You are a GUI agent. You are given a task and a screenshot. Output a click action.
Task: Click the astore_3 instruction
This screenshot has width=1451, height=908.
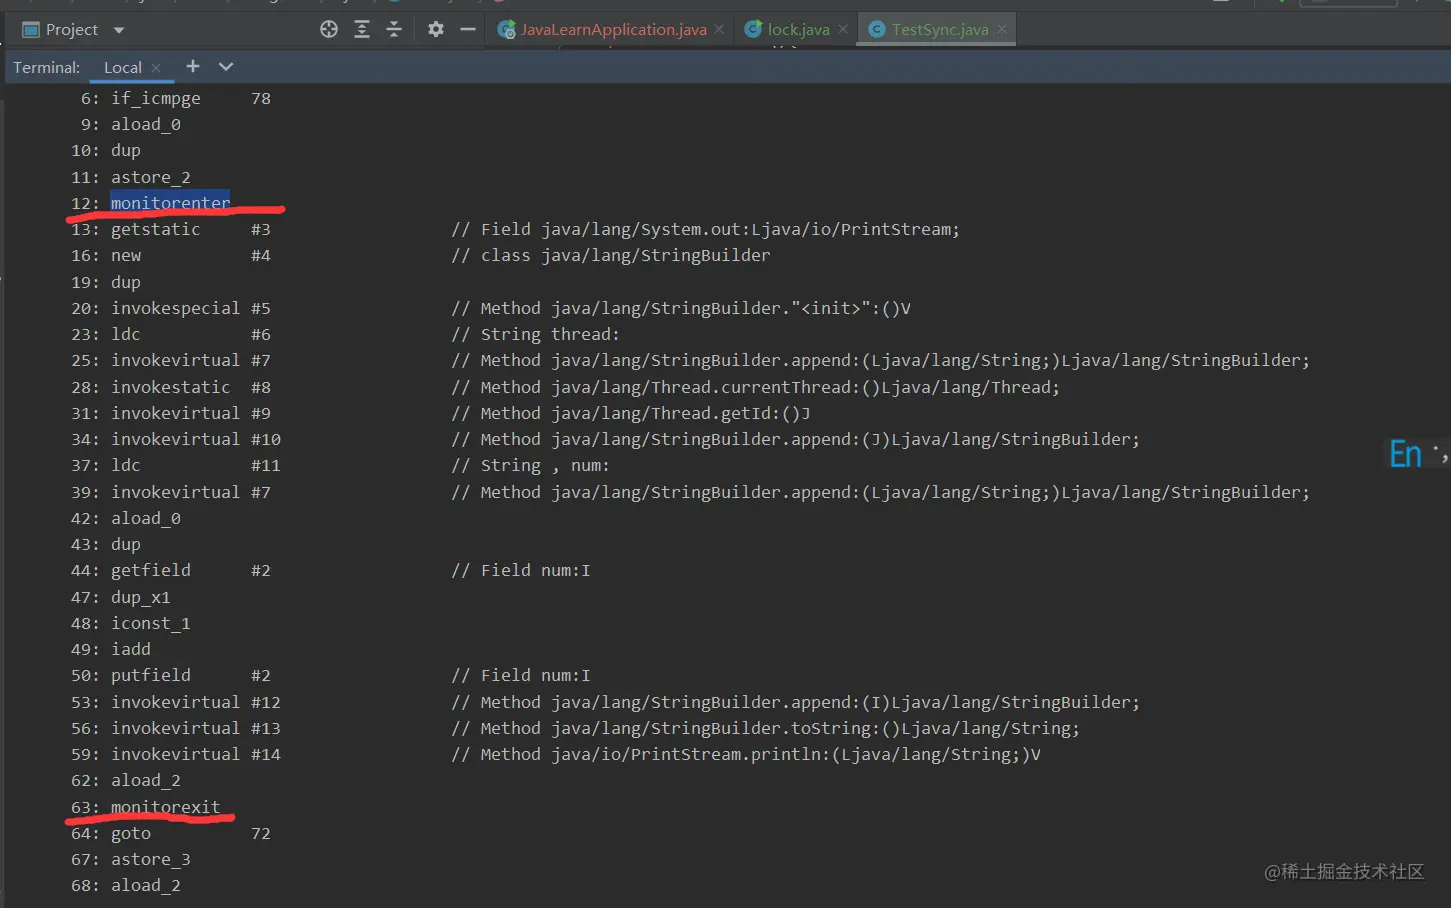(150, 859)
